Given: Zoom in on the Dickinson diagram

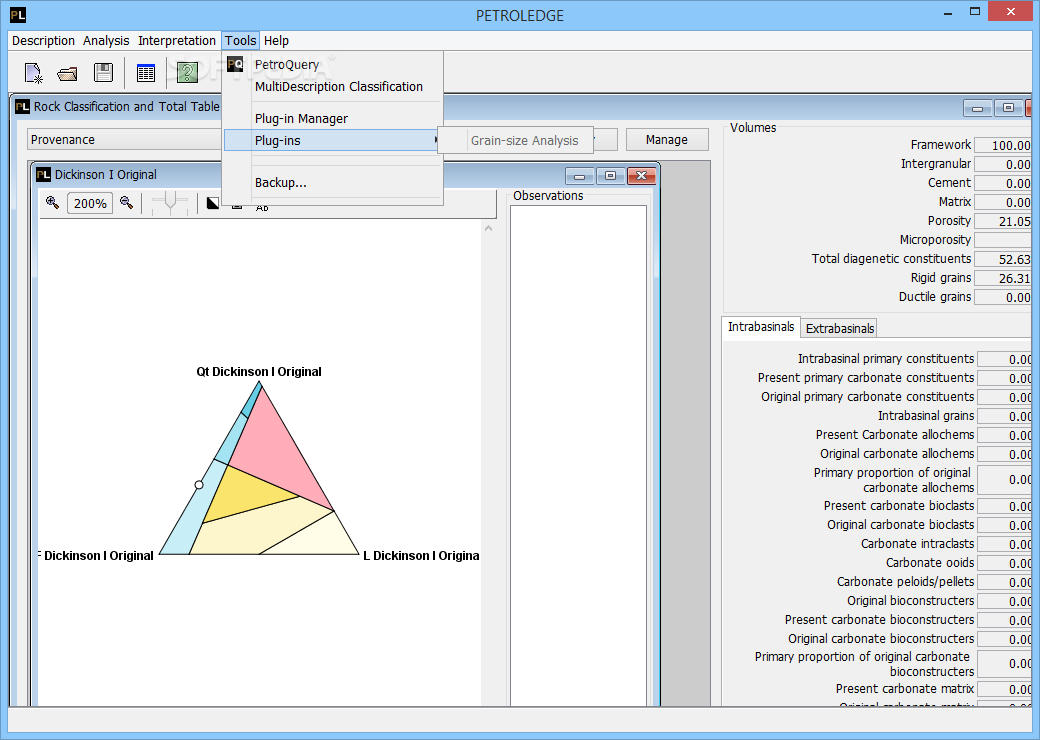Looking at the screenshot, I should click(x=52, y=203).
